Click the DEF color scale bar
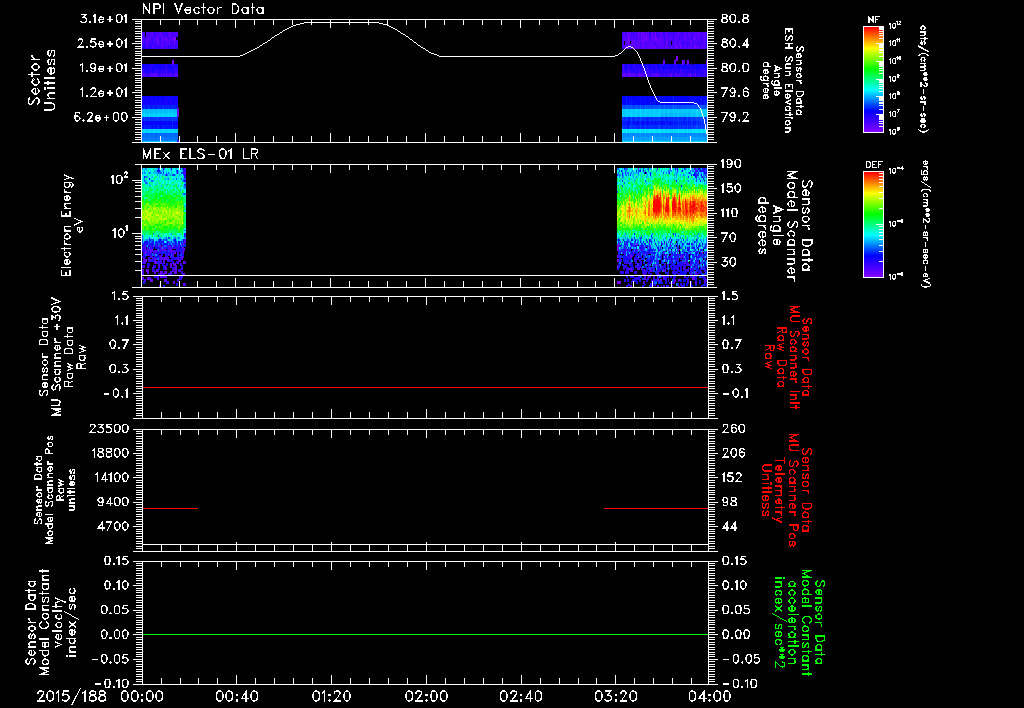1024x708 pixels. (873, 224)
